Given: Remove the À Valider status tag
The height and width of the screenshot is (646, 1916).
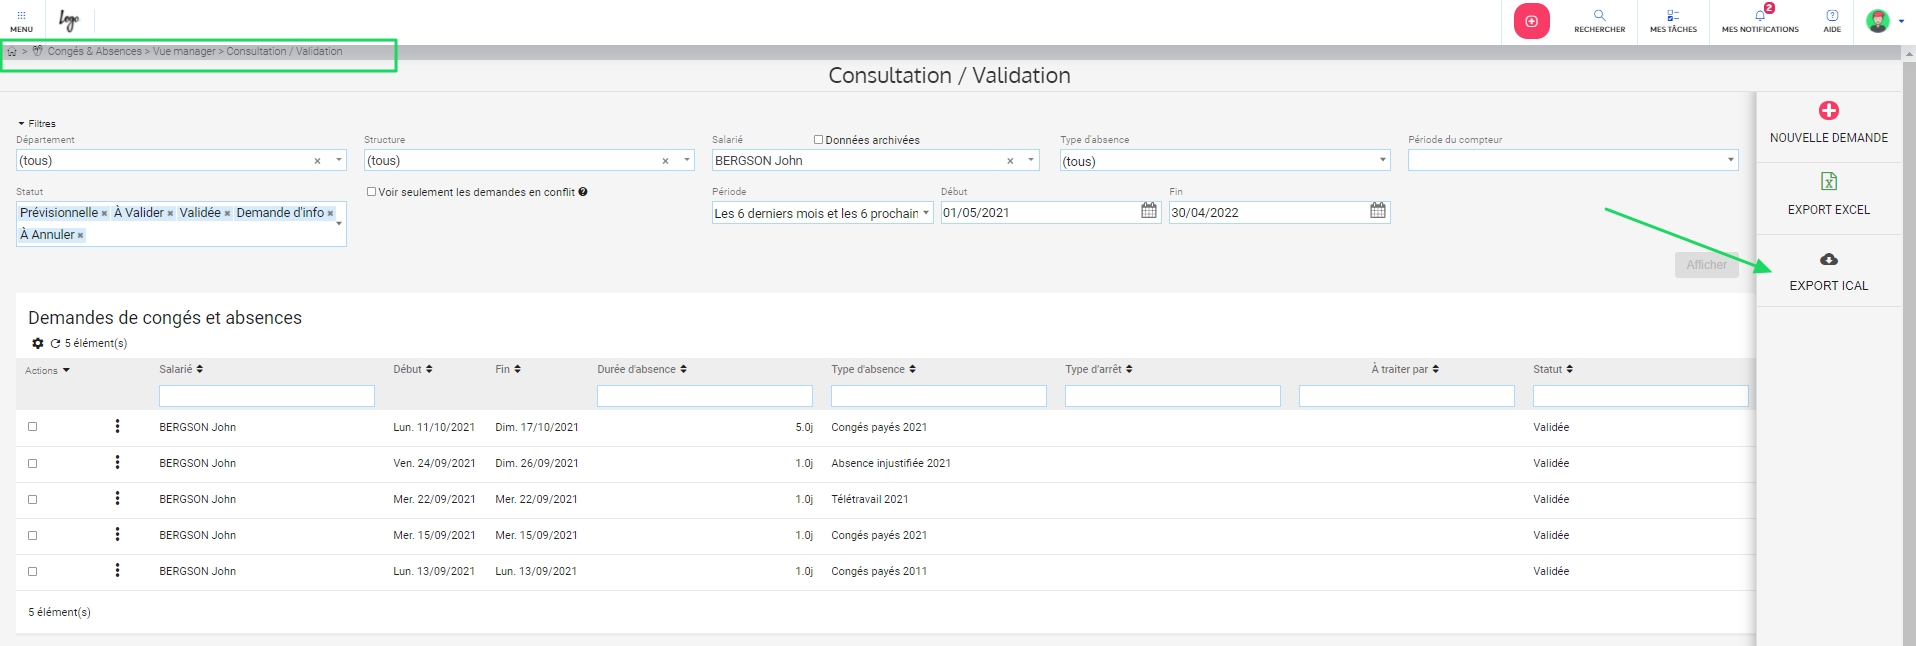Looking at the screenshot, I should (x=170, y=214).
